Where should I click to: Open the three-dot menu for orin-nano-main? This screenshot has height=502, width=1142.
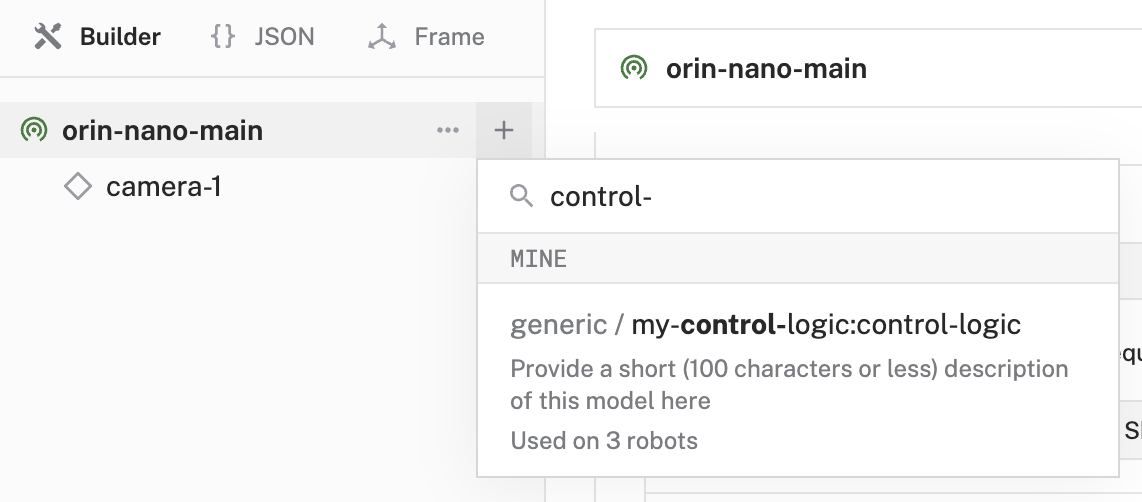coord(448,130)
